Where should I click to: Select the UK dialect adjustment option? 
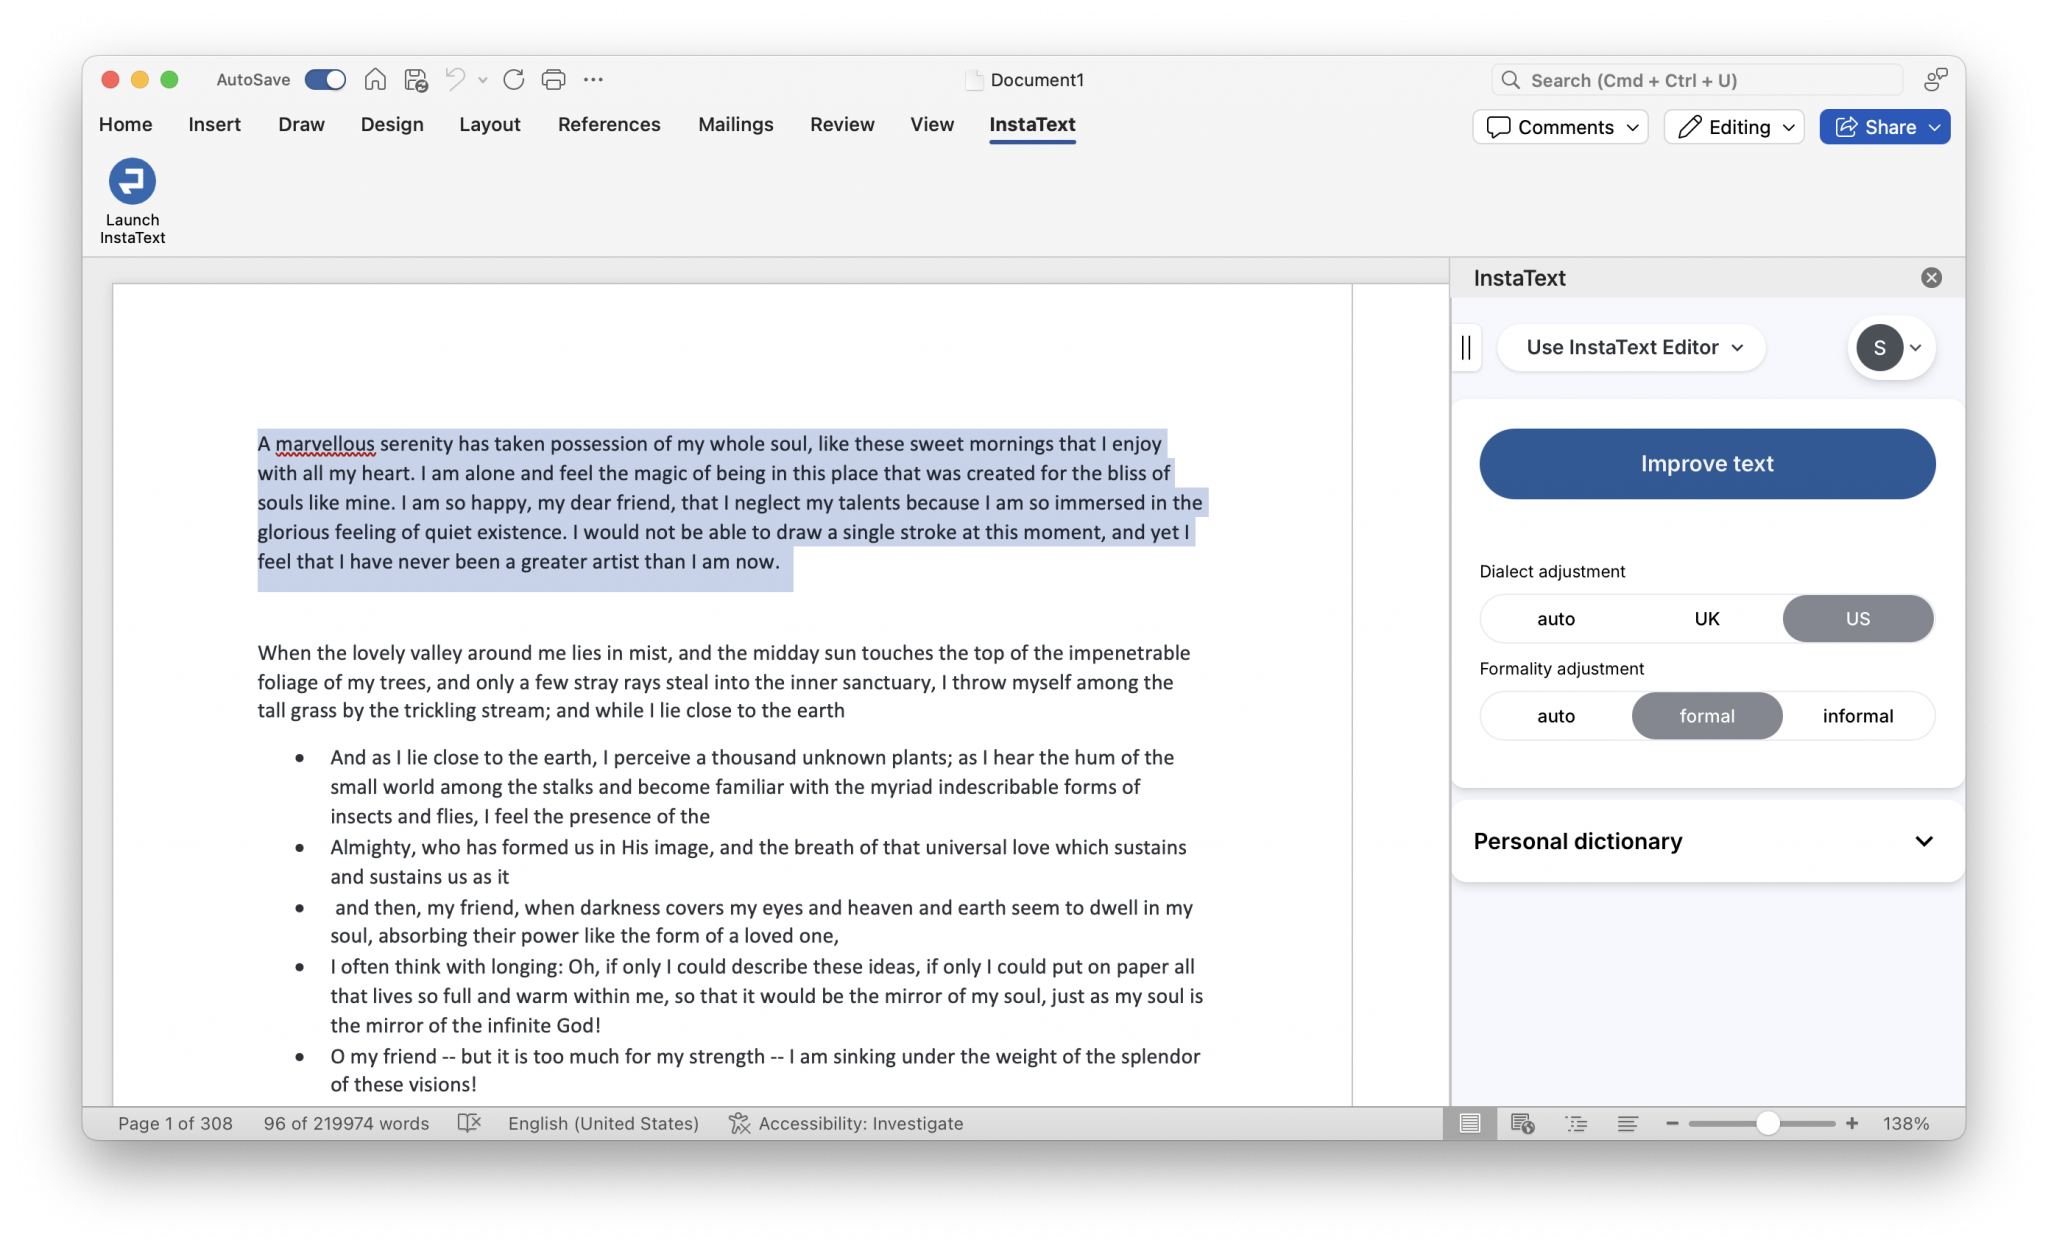point(1706,618)
